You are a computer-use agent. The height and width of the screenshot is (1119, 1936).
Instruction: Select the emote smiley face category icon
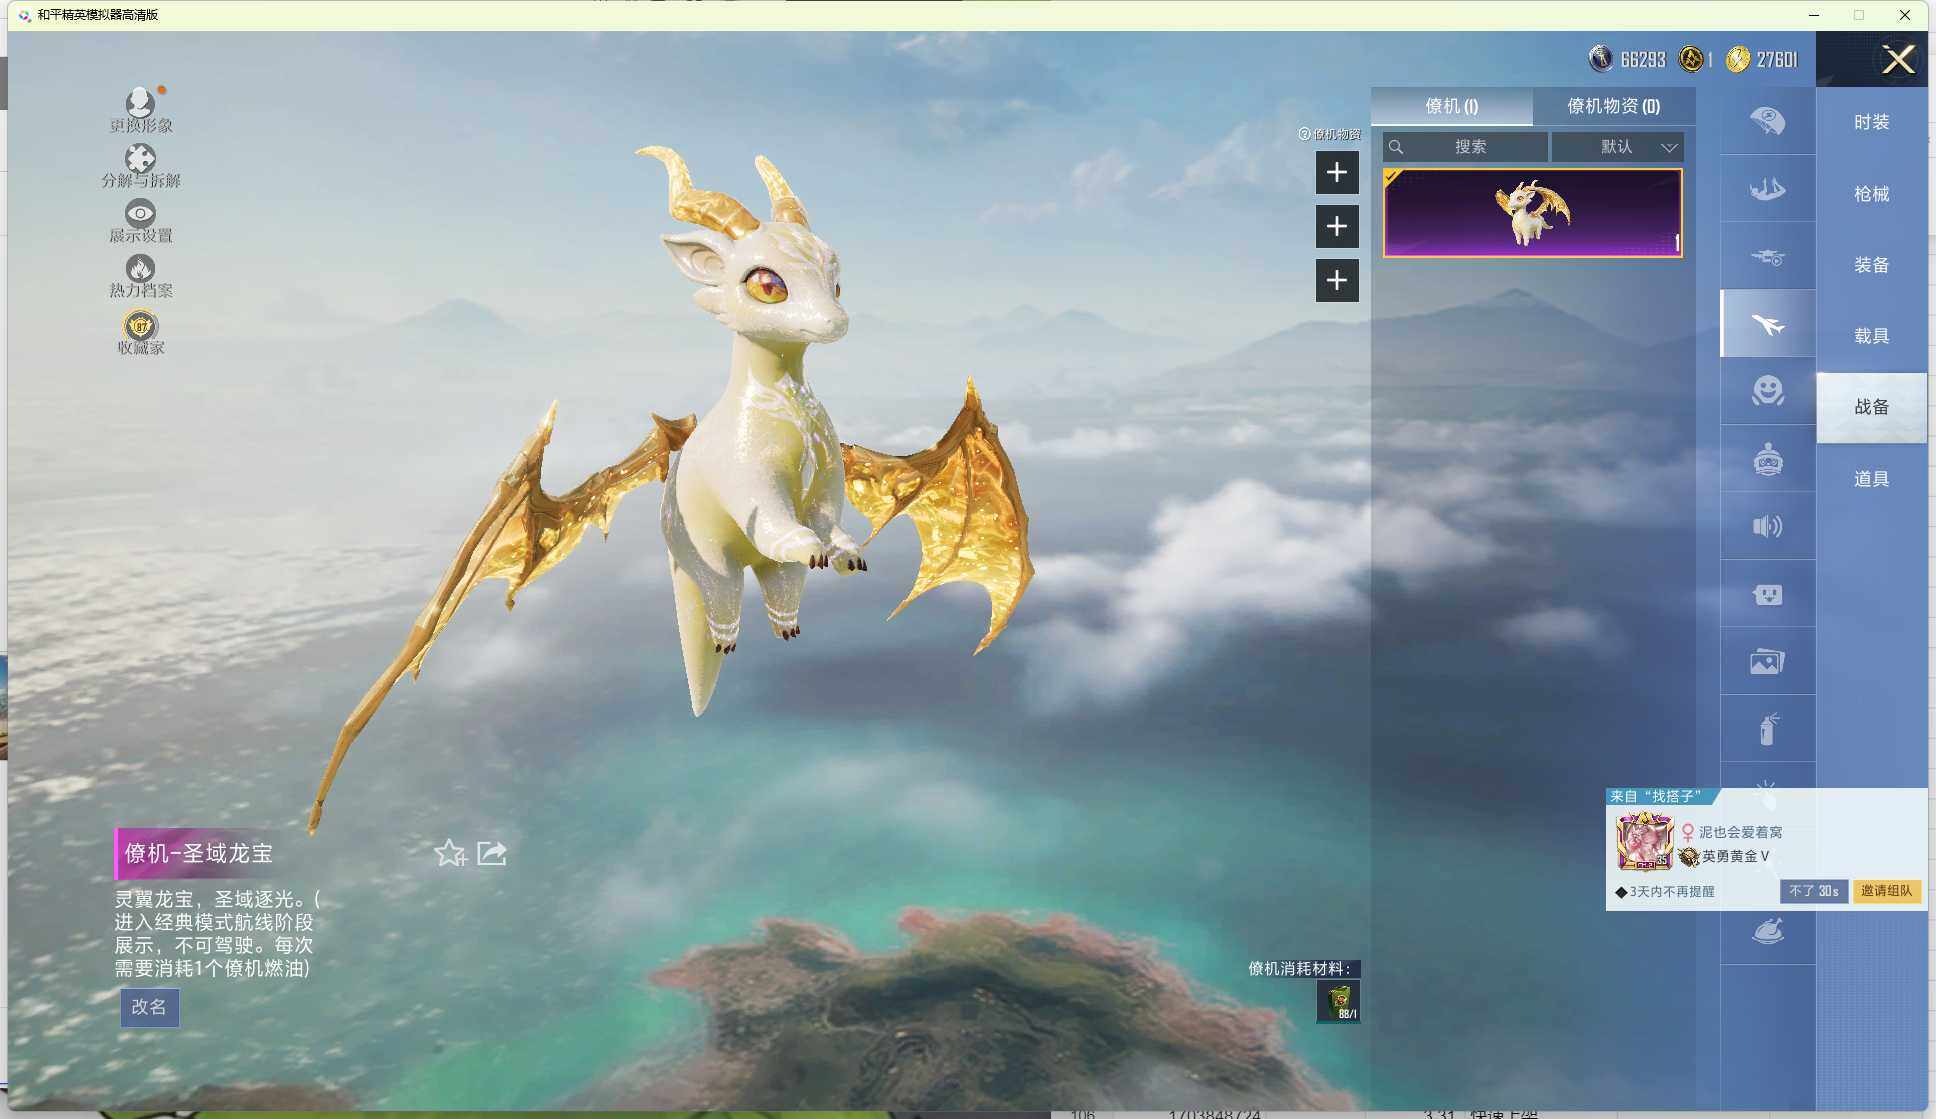click(x=1767, y=390)
